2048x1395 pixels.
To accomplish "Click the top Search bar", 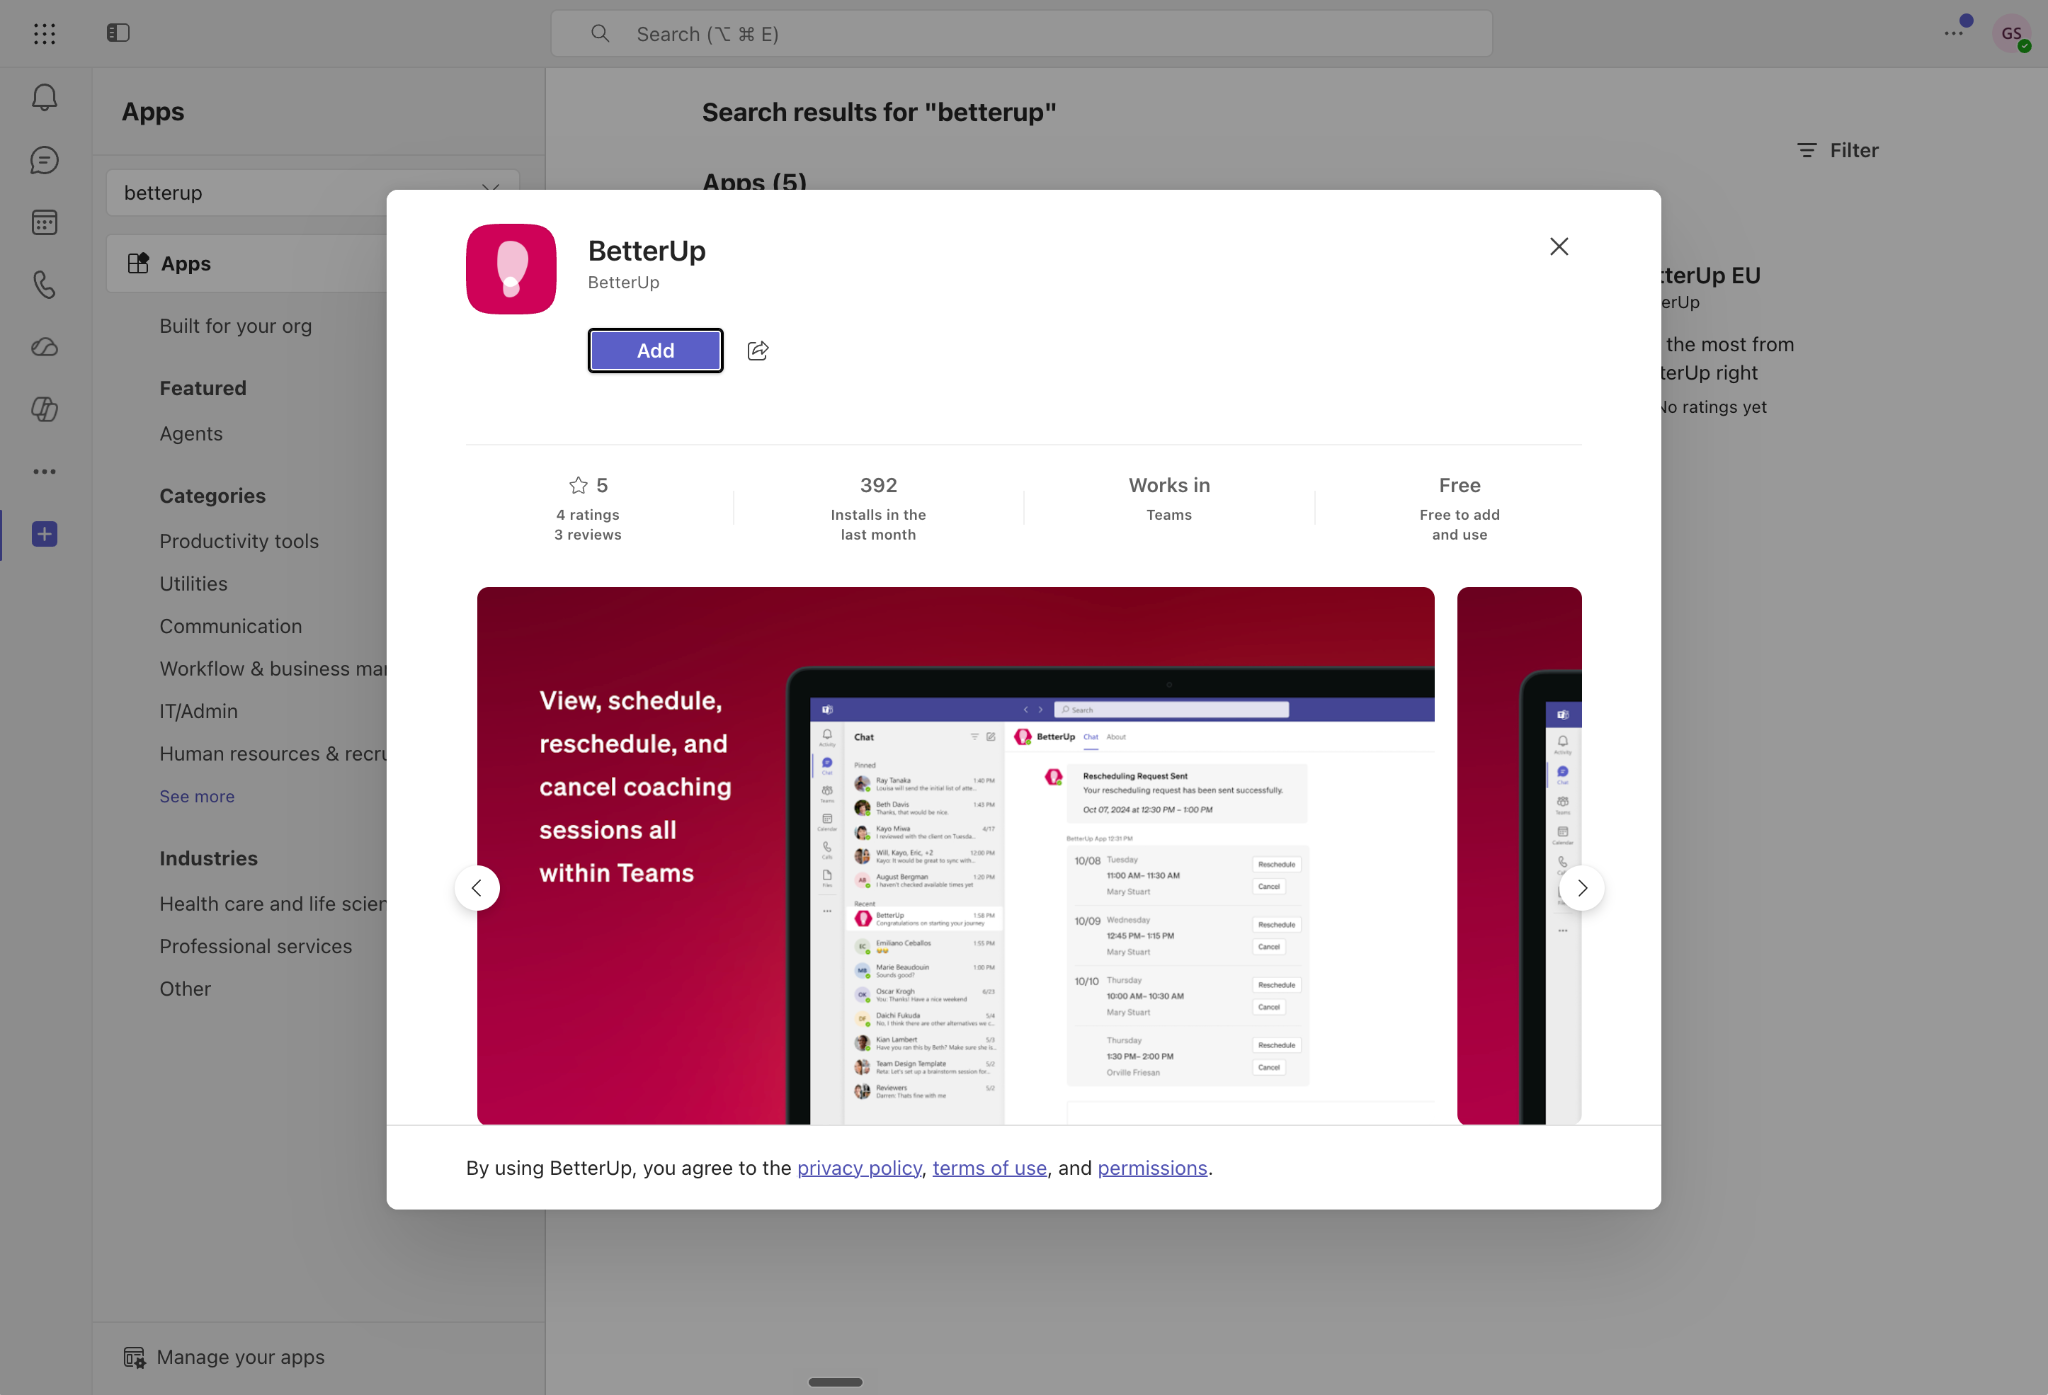I will click(x=1021, y=34).
